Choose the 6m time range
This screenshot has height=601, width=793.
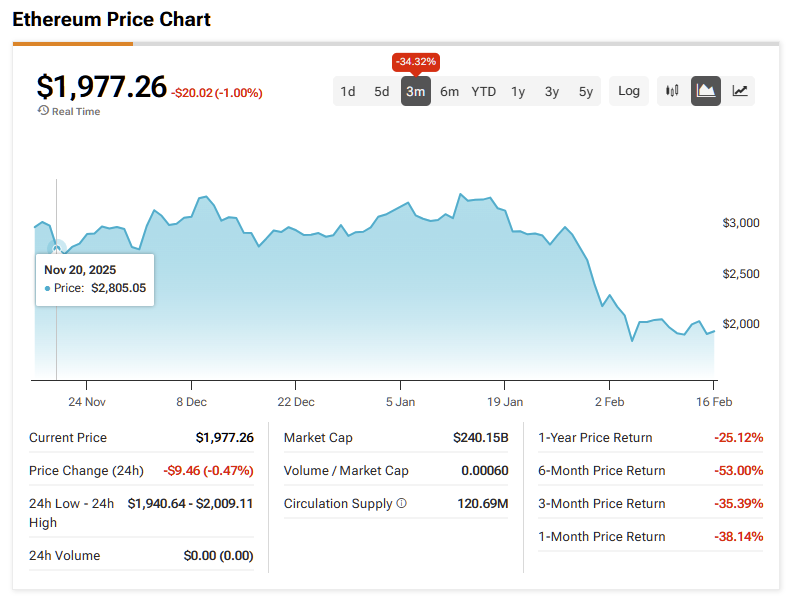[449, 92]
